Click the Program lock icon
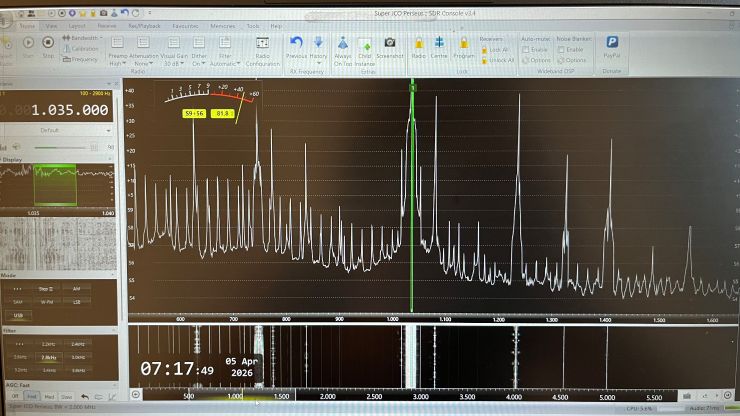740x416 pixels. pos(464,45)
